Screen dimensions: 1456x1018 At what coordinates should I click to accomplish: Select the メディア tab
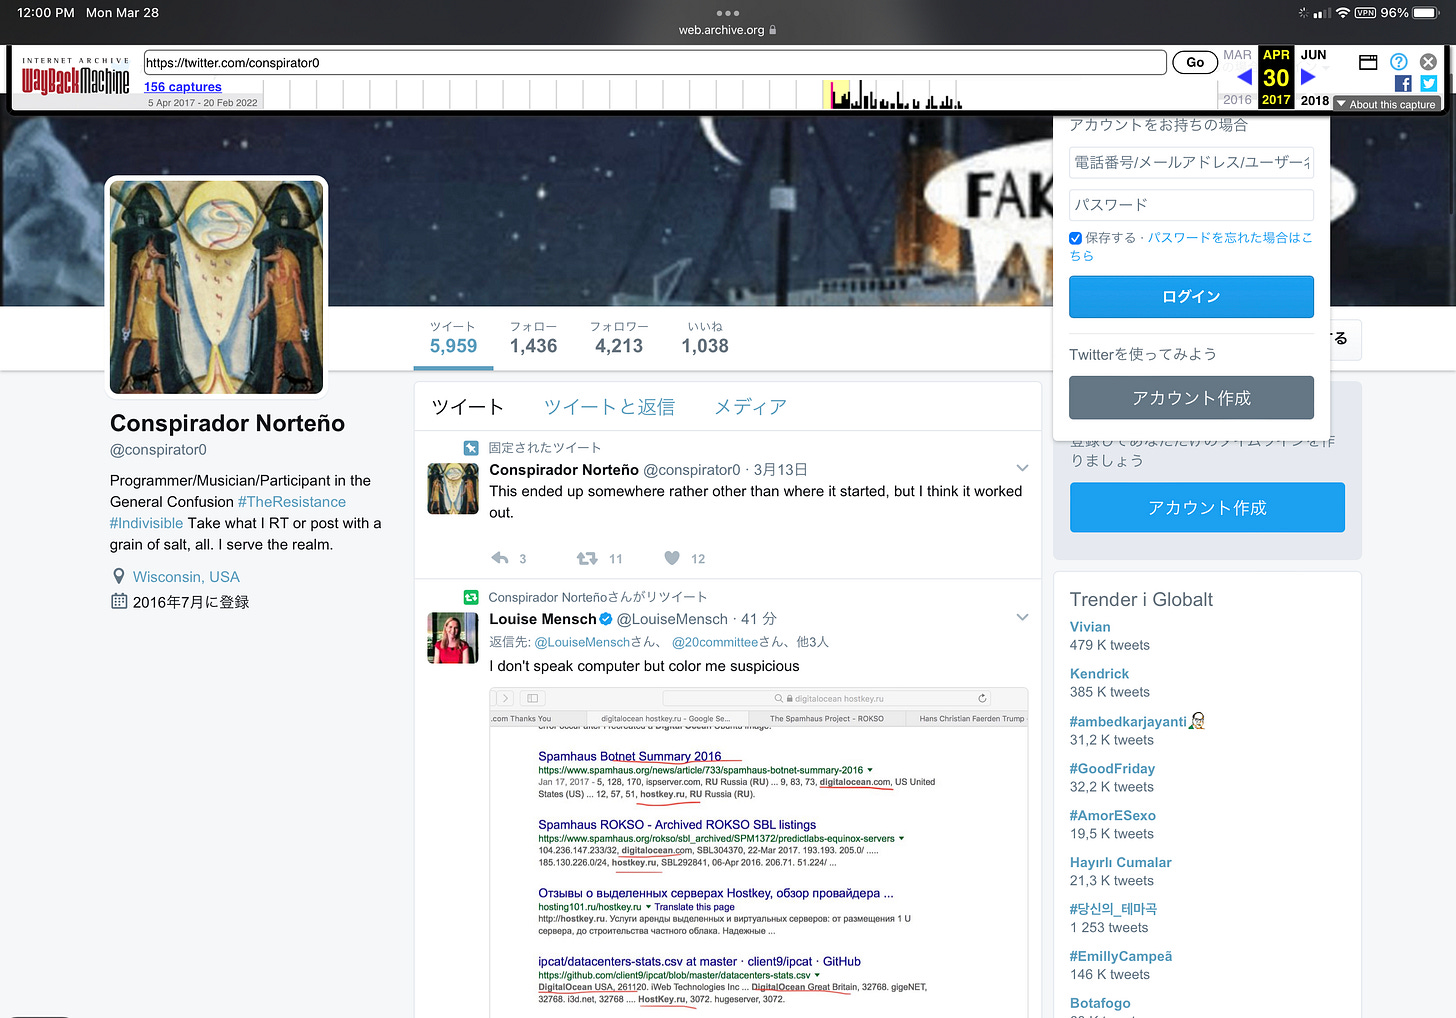click(750, 407)
